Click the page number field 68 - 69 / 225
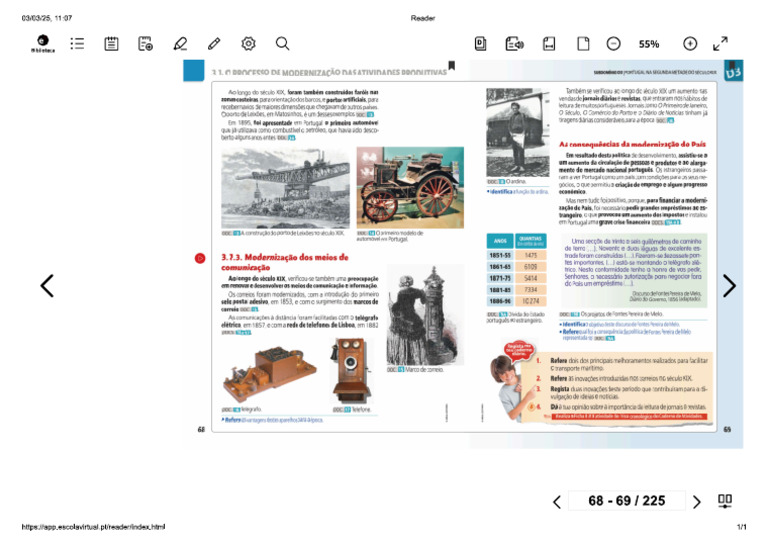Viewport: 768px width, 543px height. pyautogui.click(x=626, y=501)
